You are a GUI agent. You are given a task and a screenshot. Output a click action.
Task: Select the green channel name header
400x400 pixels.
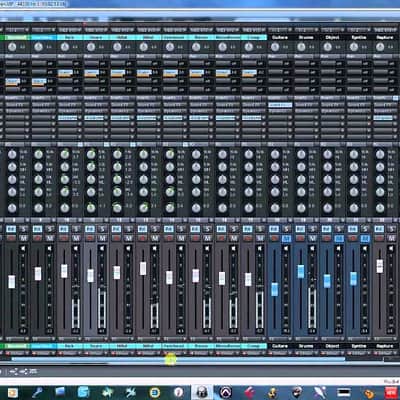(x=17, y=37)
